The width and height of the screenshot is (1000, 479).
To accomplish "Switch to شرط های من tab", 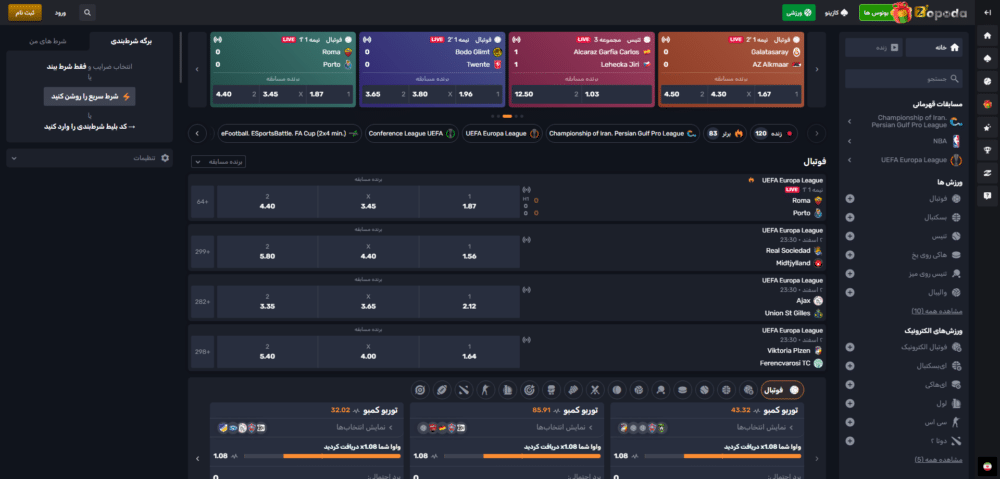I will point(46,41).
